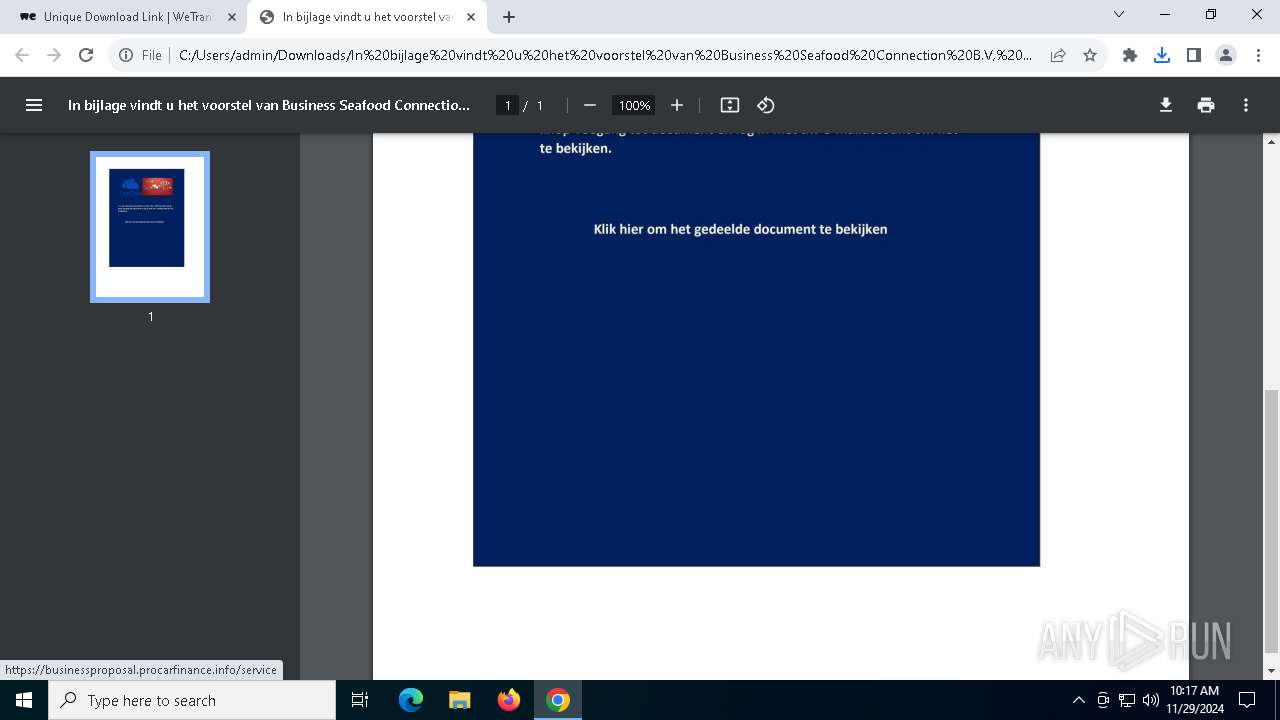Print the PDF document
The image size is (1280, 720).
tap(1206, 105)
